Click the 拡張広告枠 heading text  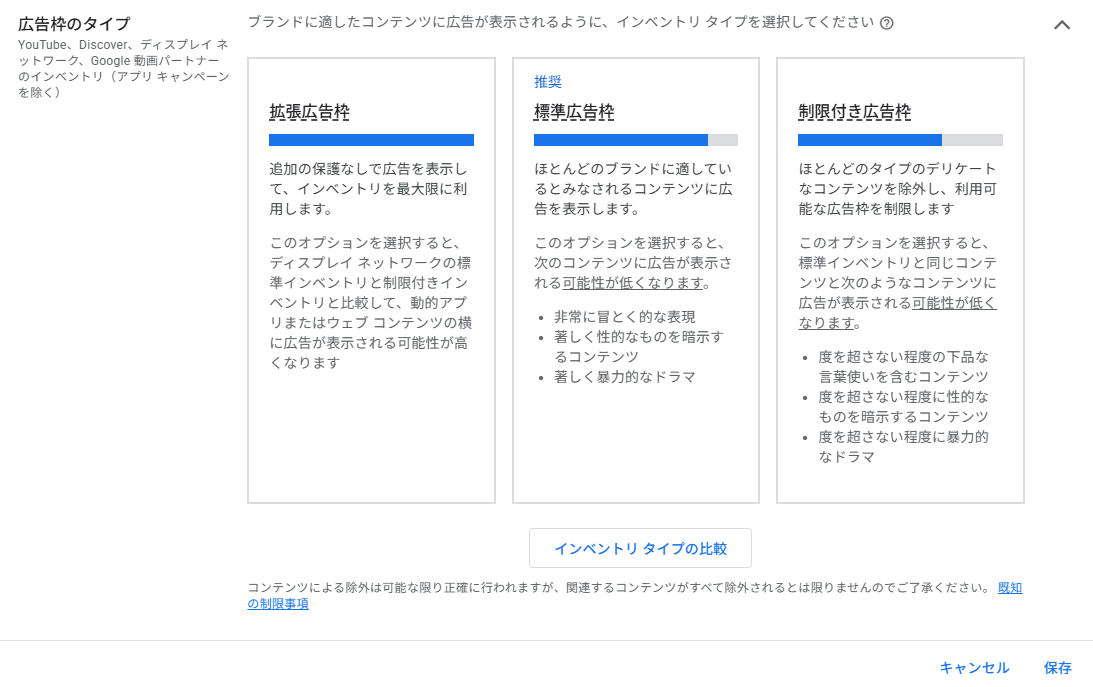coord(309,112)
